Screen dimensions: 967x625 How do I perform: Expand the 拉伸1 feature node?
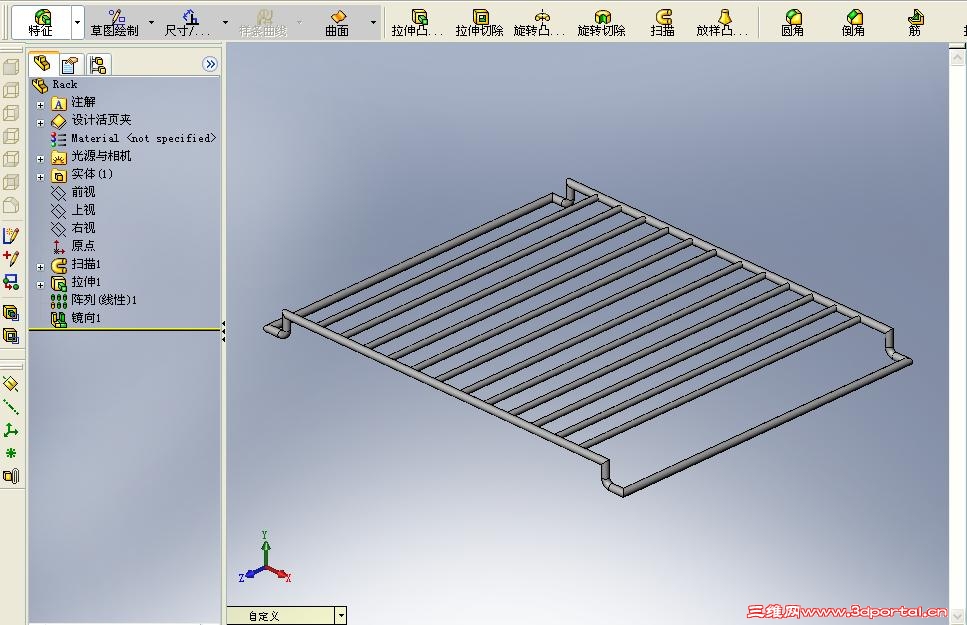(41, 285)
